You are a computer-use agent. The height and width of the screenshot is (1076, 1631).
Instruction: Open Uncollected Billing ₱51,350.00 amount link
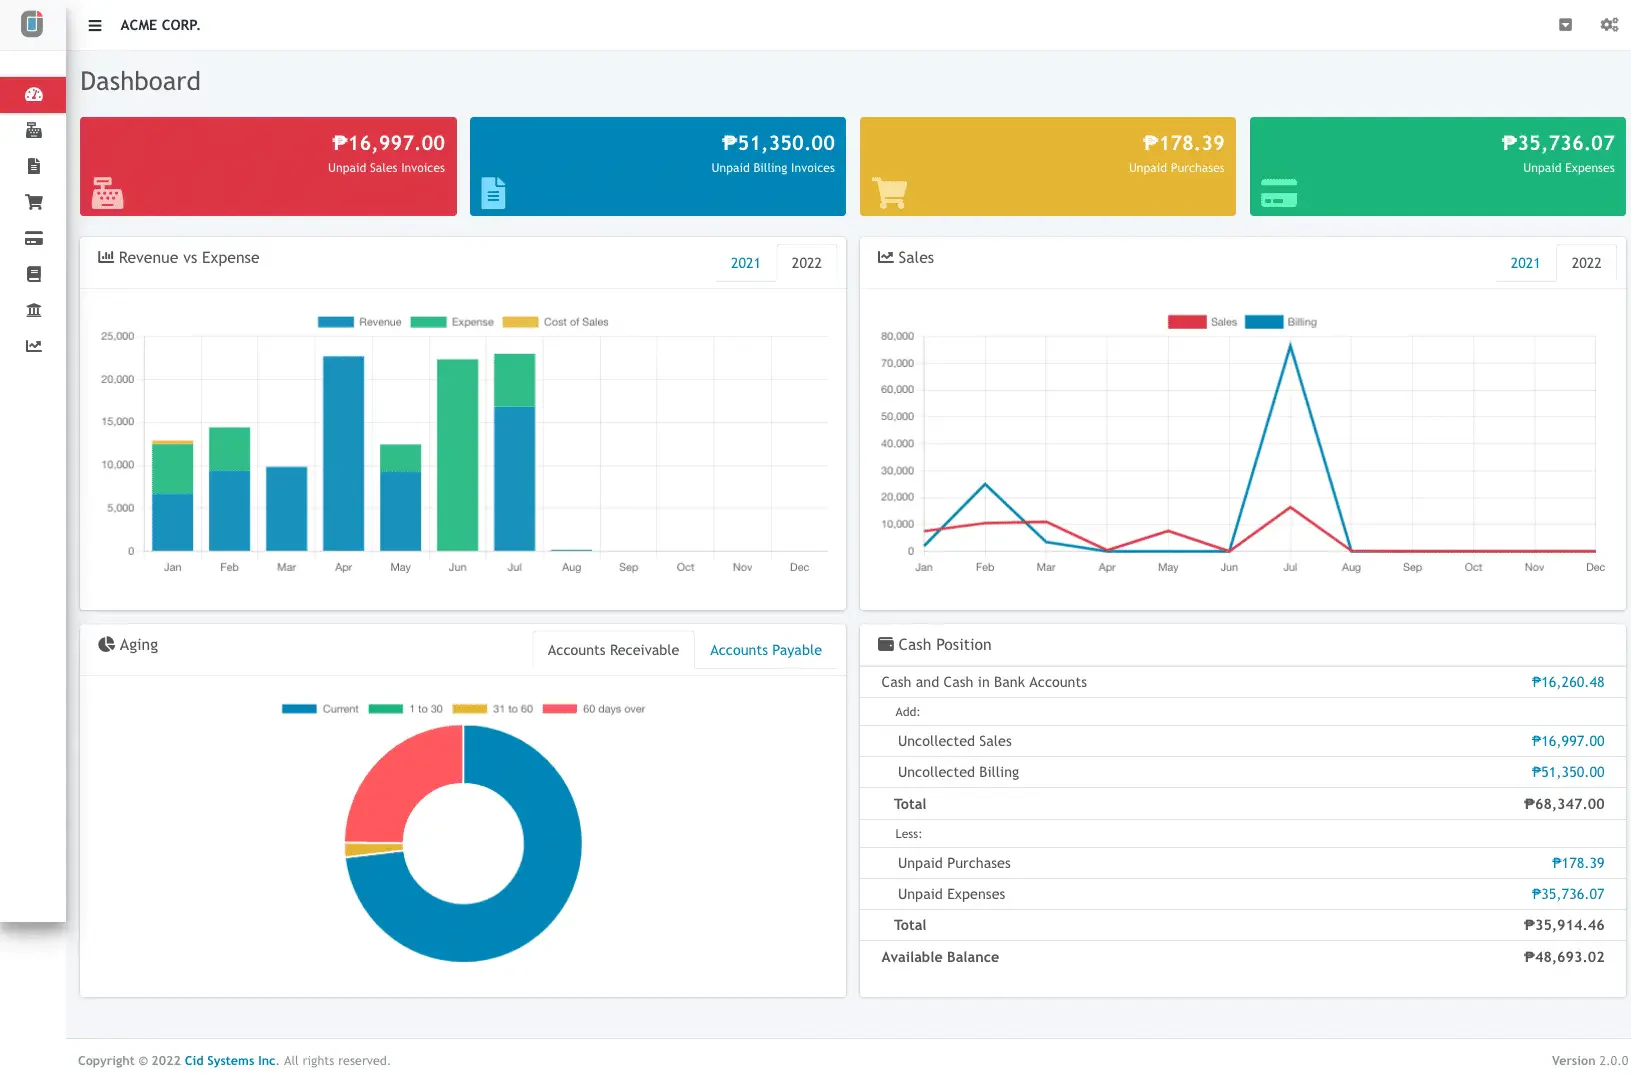click(x=1567, y=772)
